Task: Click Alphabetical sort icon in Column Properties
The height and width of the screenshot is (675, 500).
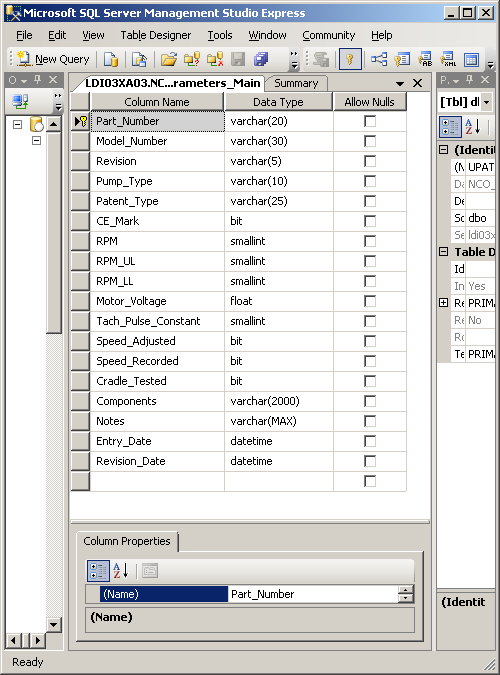Action: (x=121, y=571)
